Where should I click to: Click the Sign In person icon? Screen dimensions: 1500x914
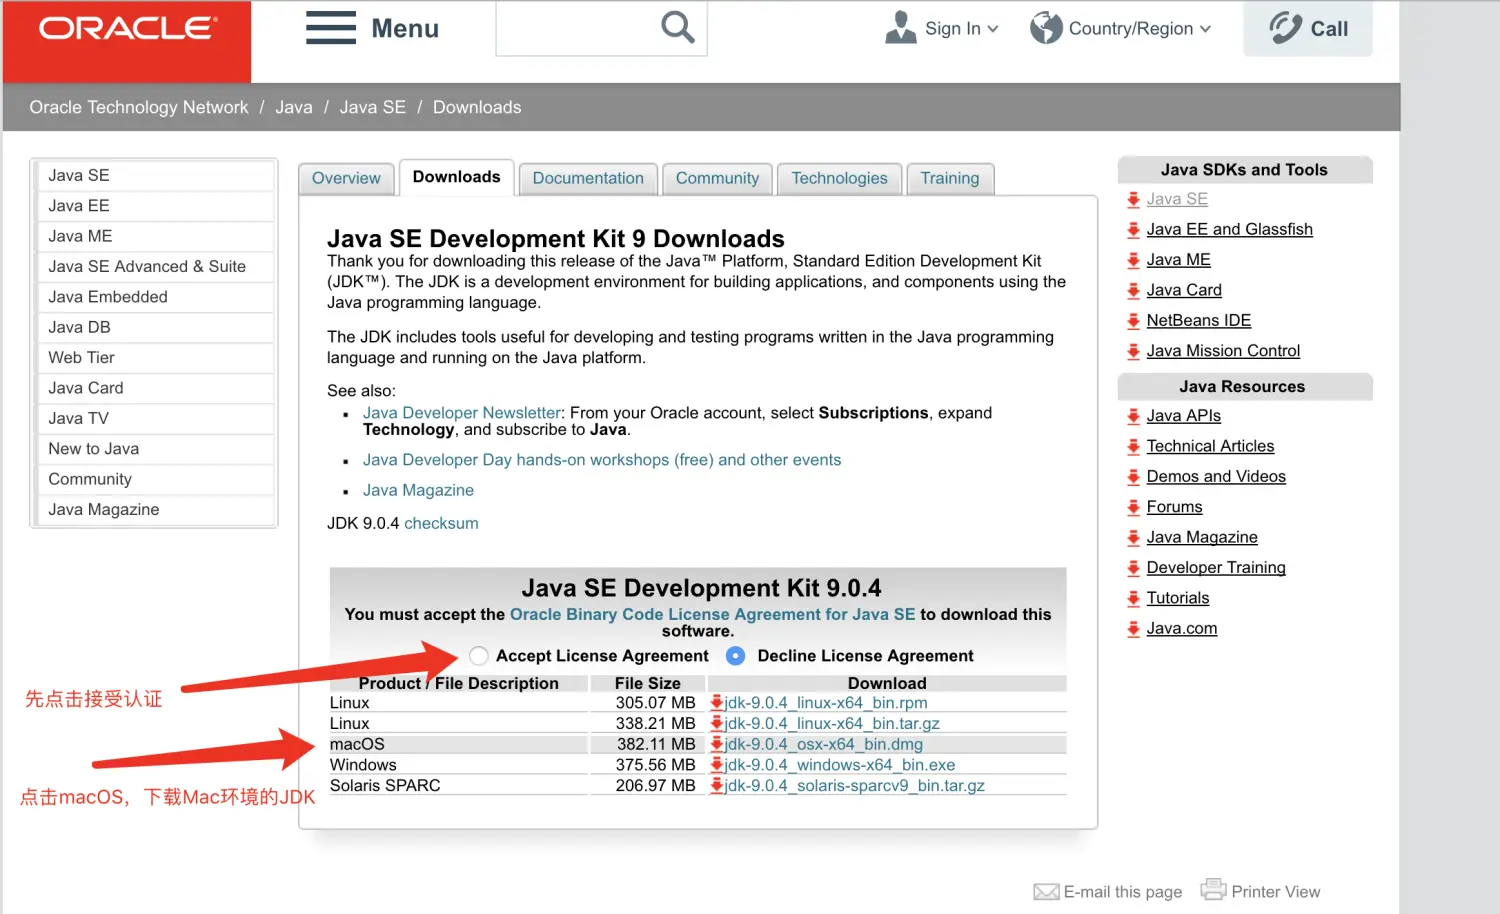[901, 28]
